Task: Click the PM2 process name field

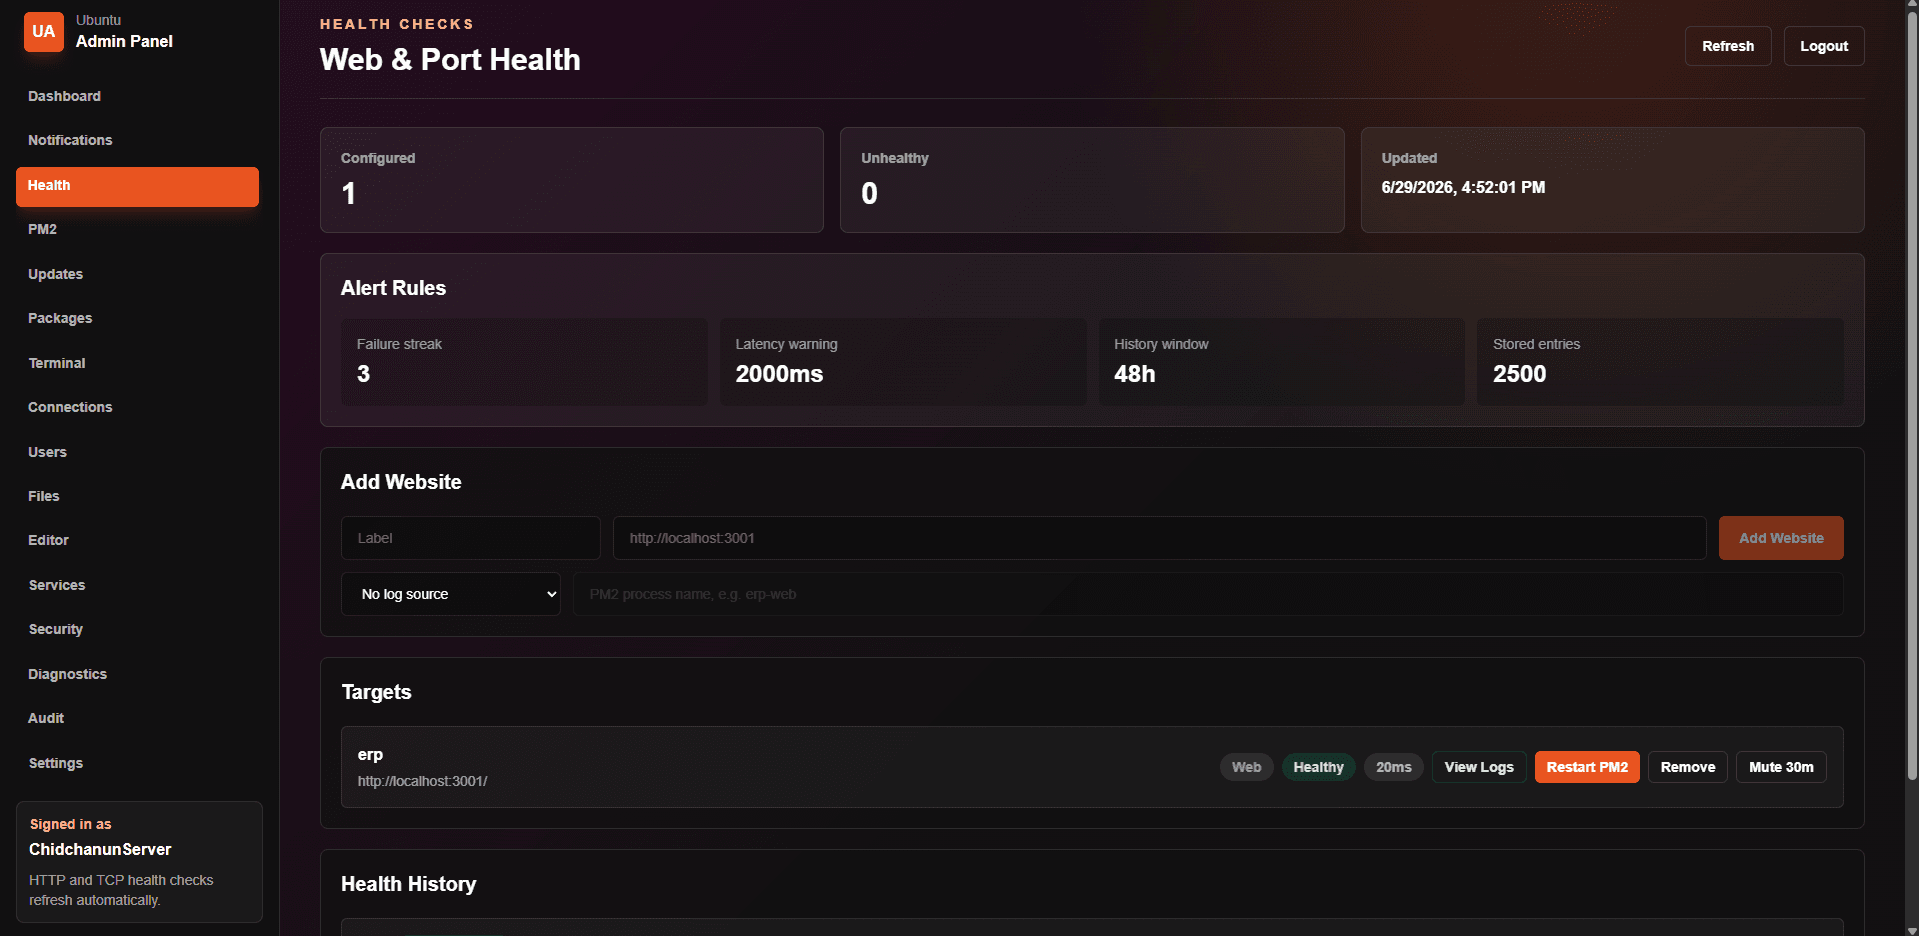Action: pos(1208,594)
